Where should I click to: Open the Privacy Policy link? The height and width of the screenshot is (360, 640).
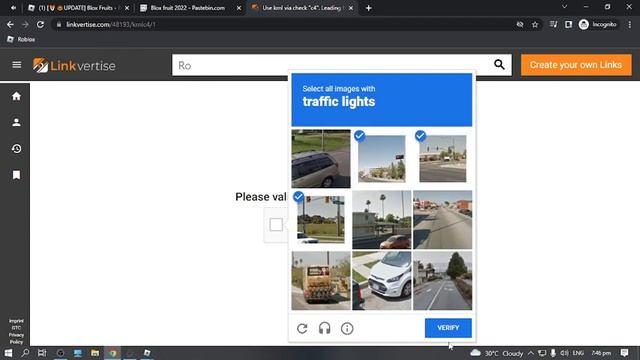click(16, 338)
